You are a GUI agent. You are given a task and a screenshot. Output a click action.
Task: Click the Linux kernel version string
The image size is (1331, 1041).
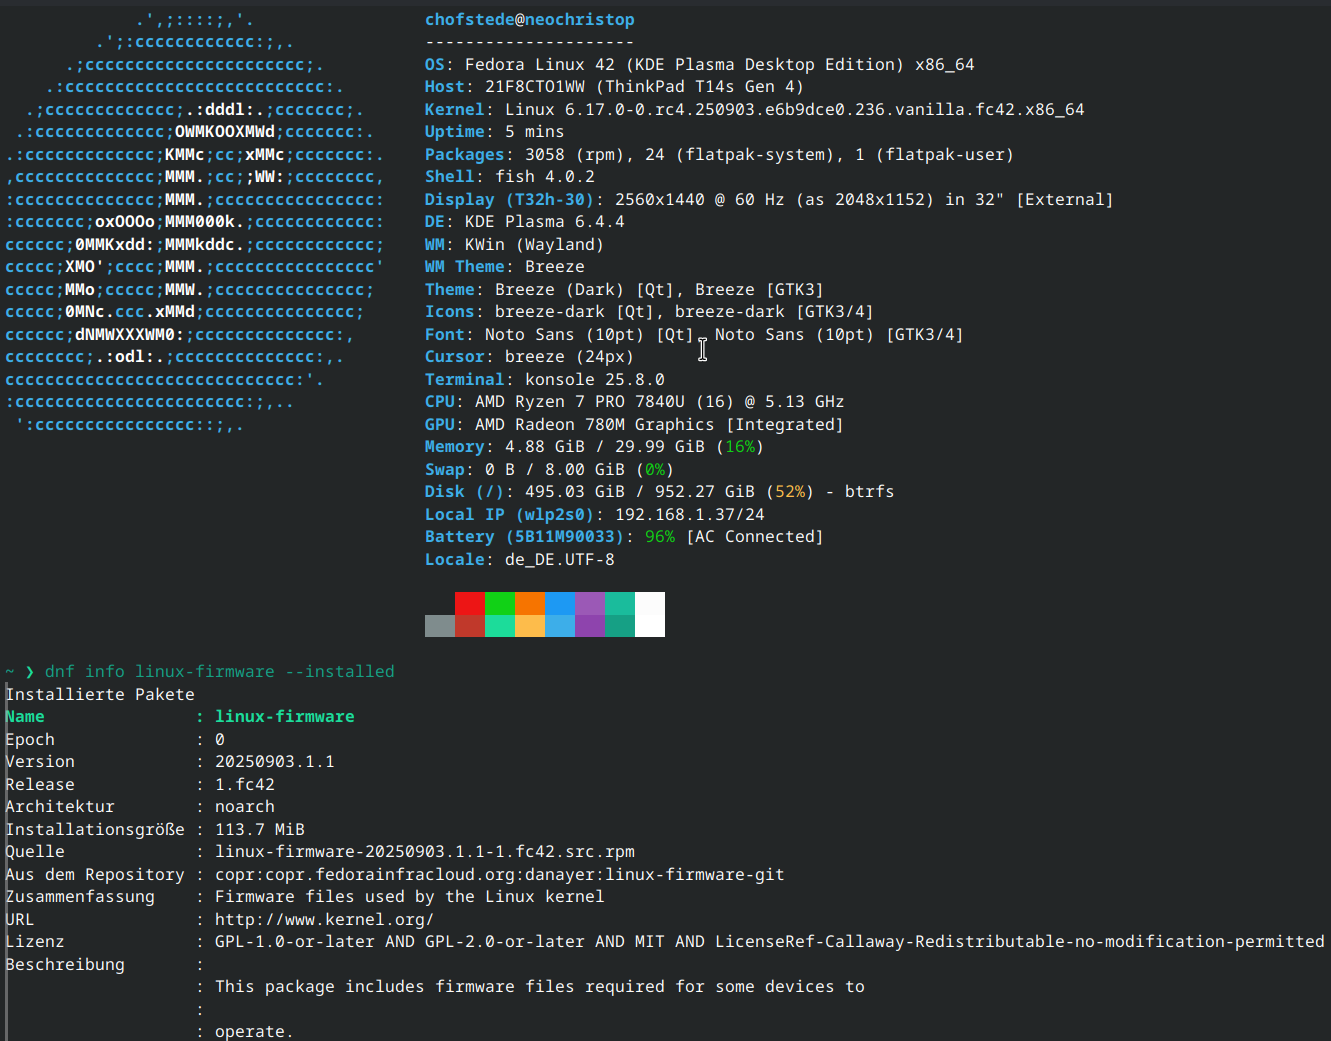click(794, 110)
